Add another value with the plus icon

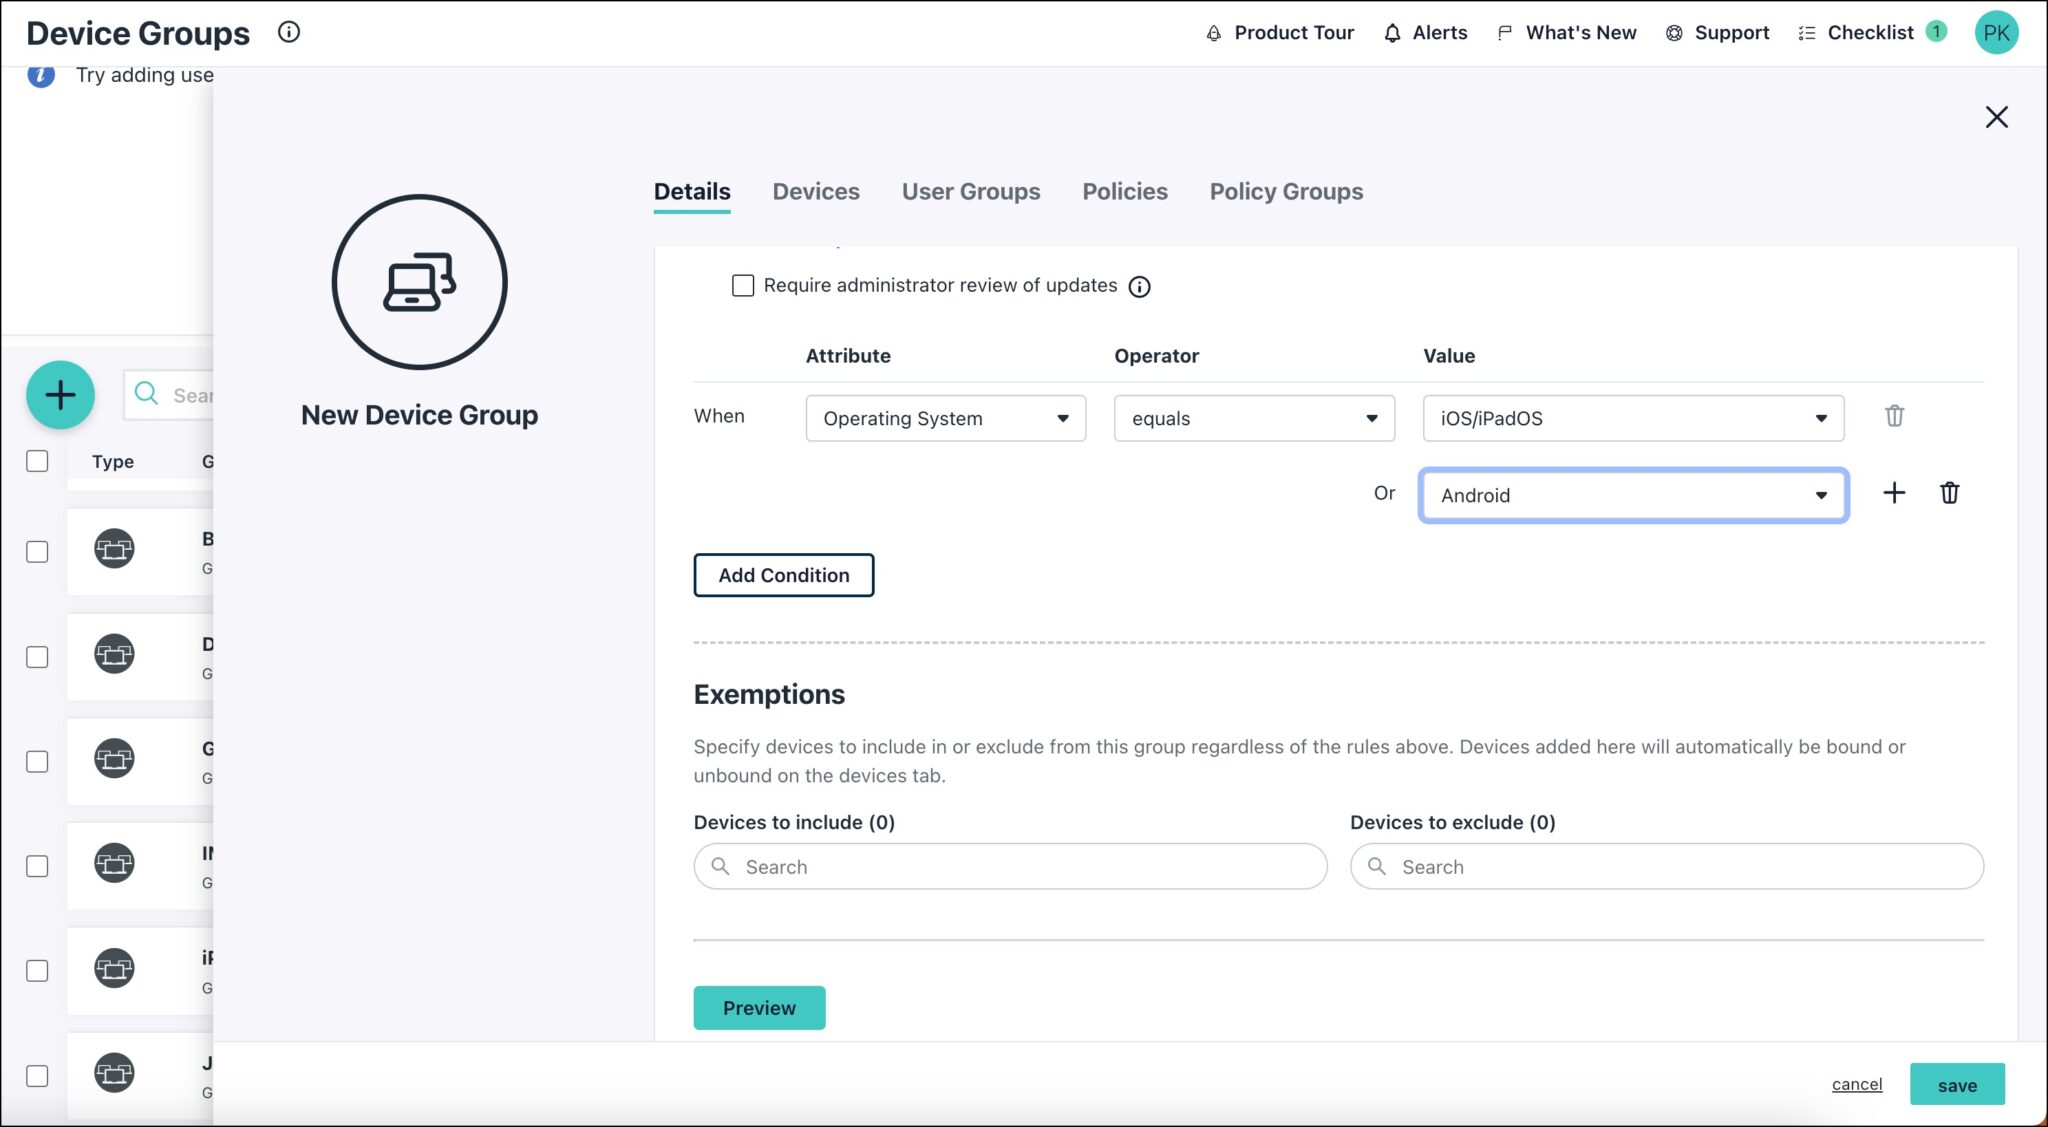point(1894,493)
